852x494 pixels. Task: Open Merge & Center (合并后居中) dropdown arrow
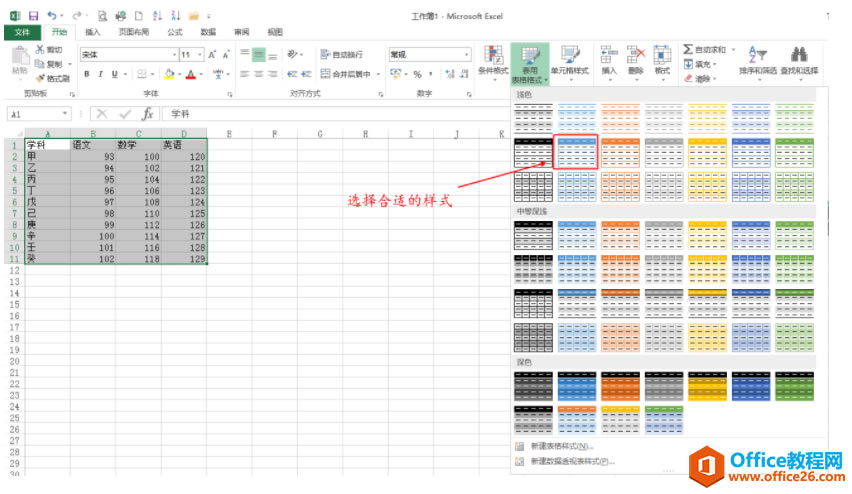click(378, 74)
